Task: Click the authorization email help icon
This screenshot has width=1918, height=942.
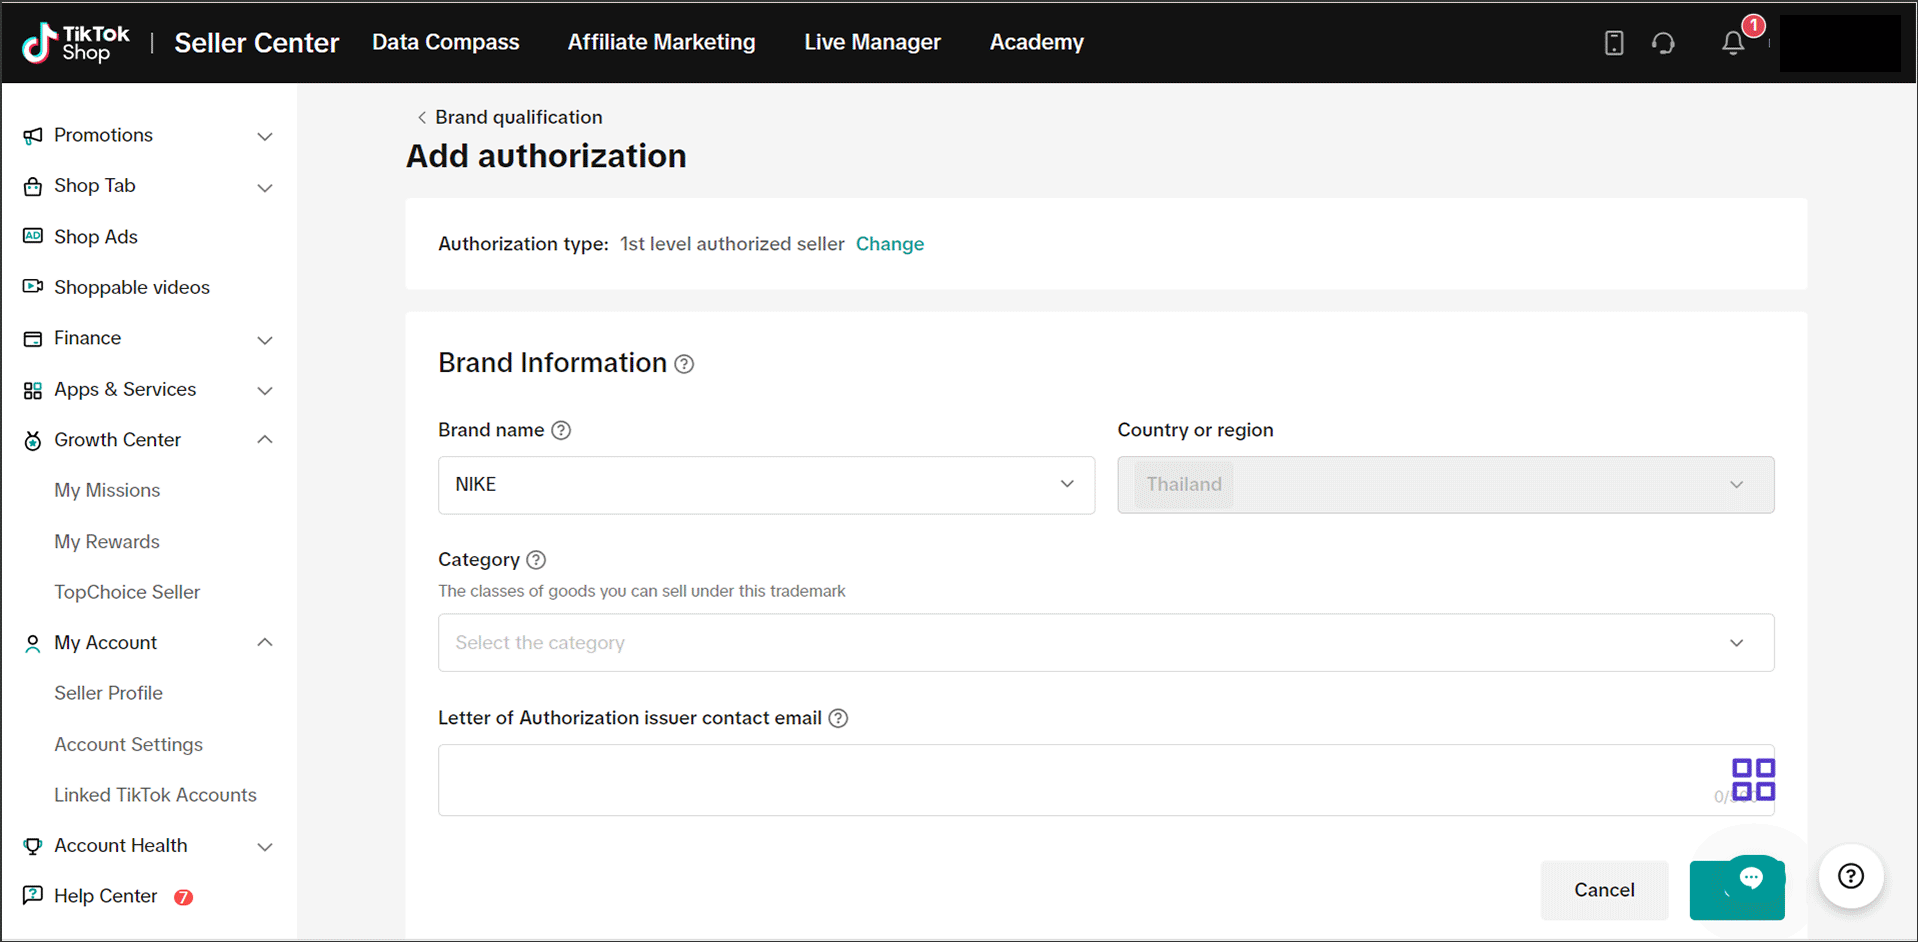Action: pyautogui.click(x=838, y=718)
